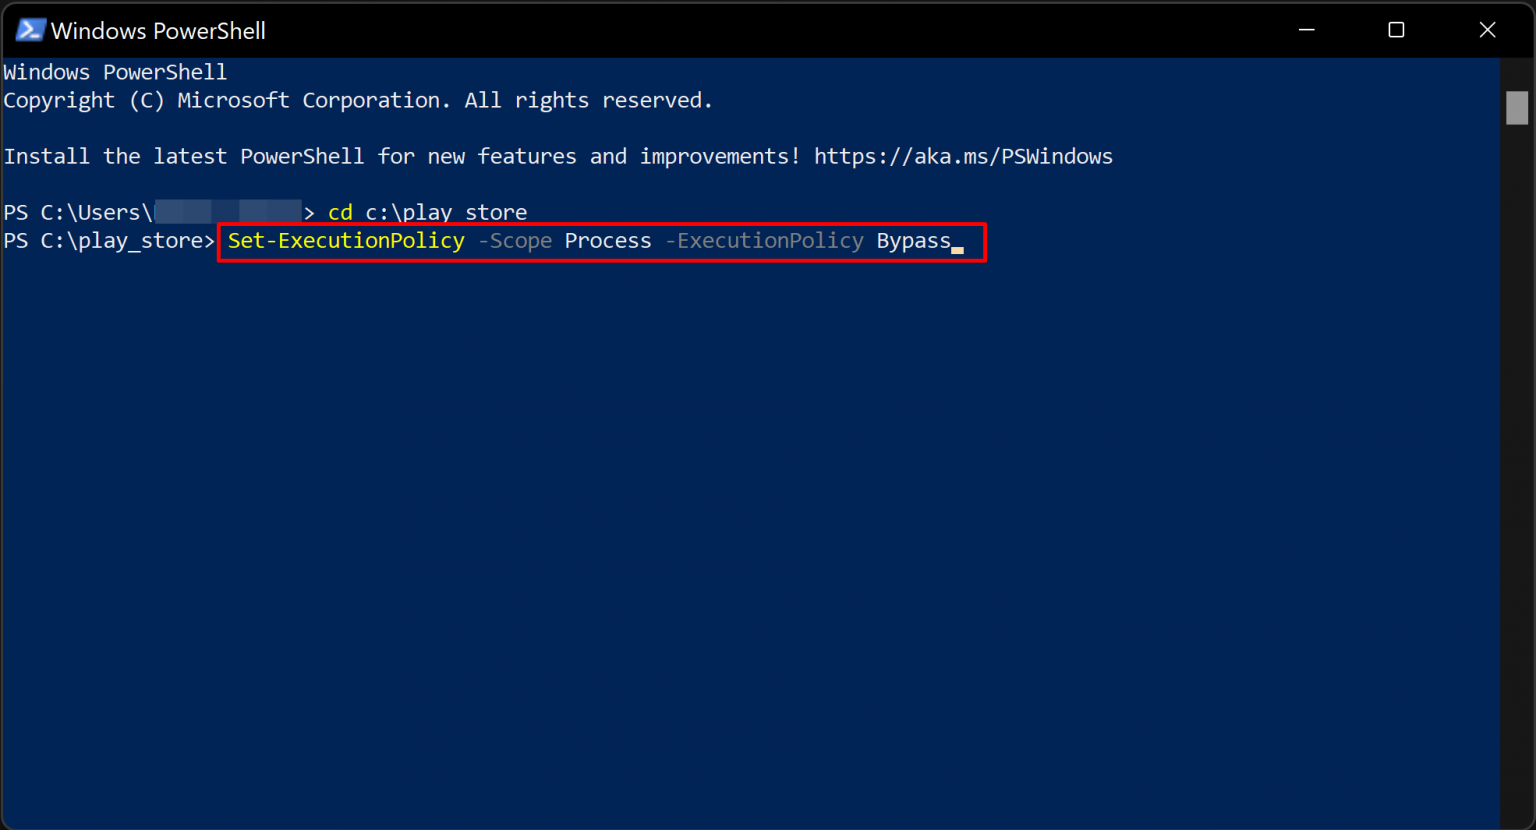
Task: Click the -Scope parameter text
Action: tap(515, 241)
